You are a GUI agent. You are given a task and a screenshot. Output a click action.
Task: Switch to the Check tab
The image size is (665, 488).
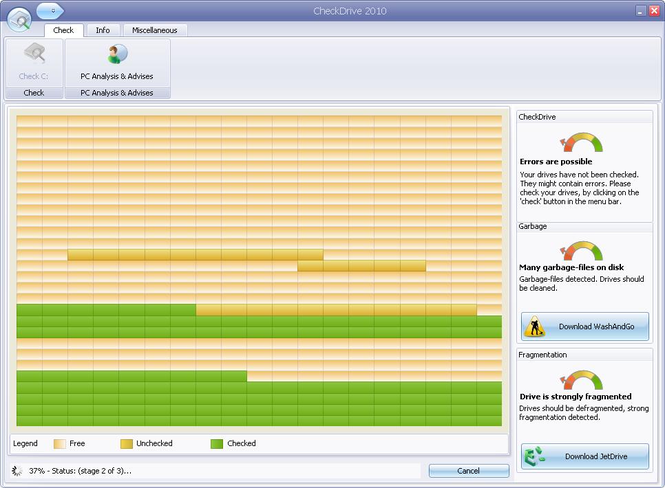point(64,30)
